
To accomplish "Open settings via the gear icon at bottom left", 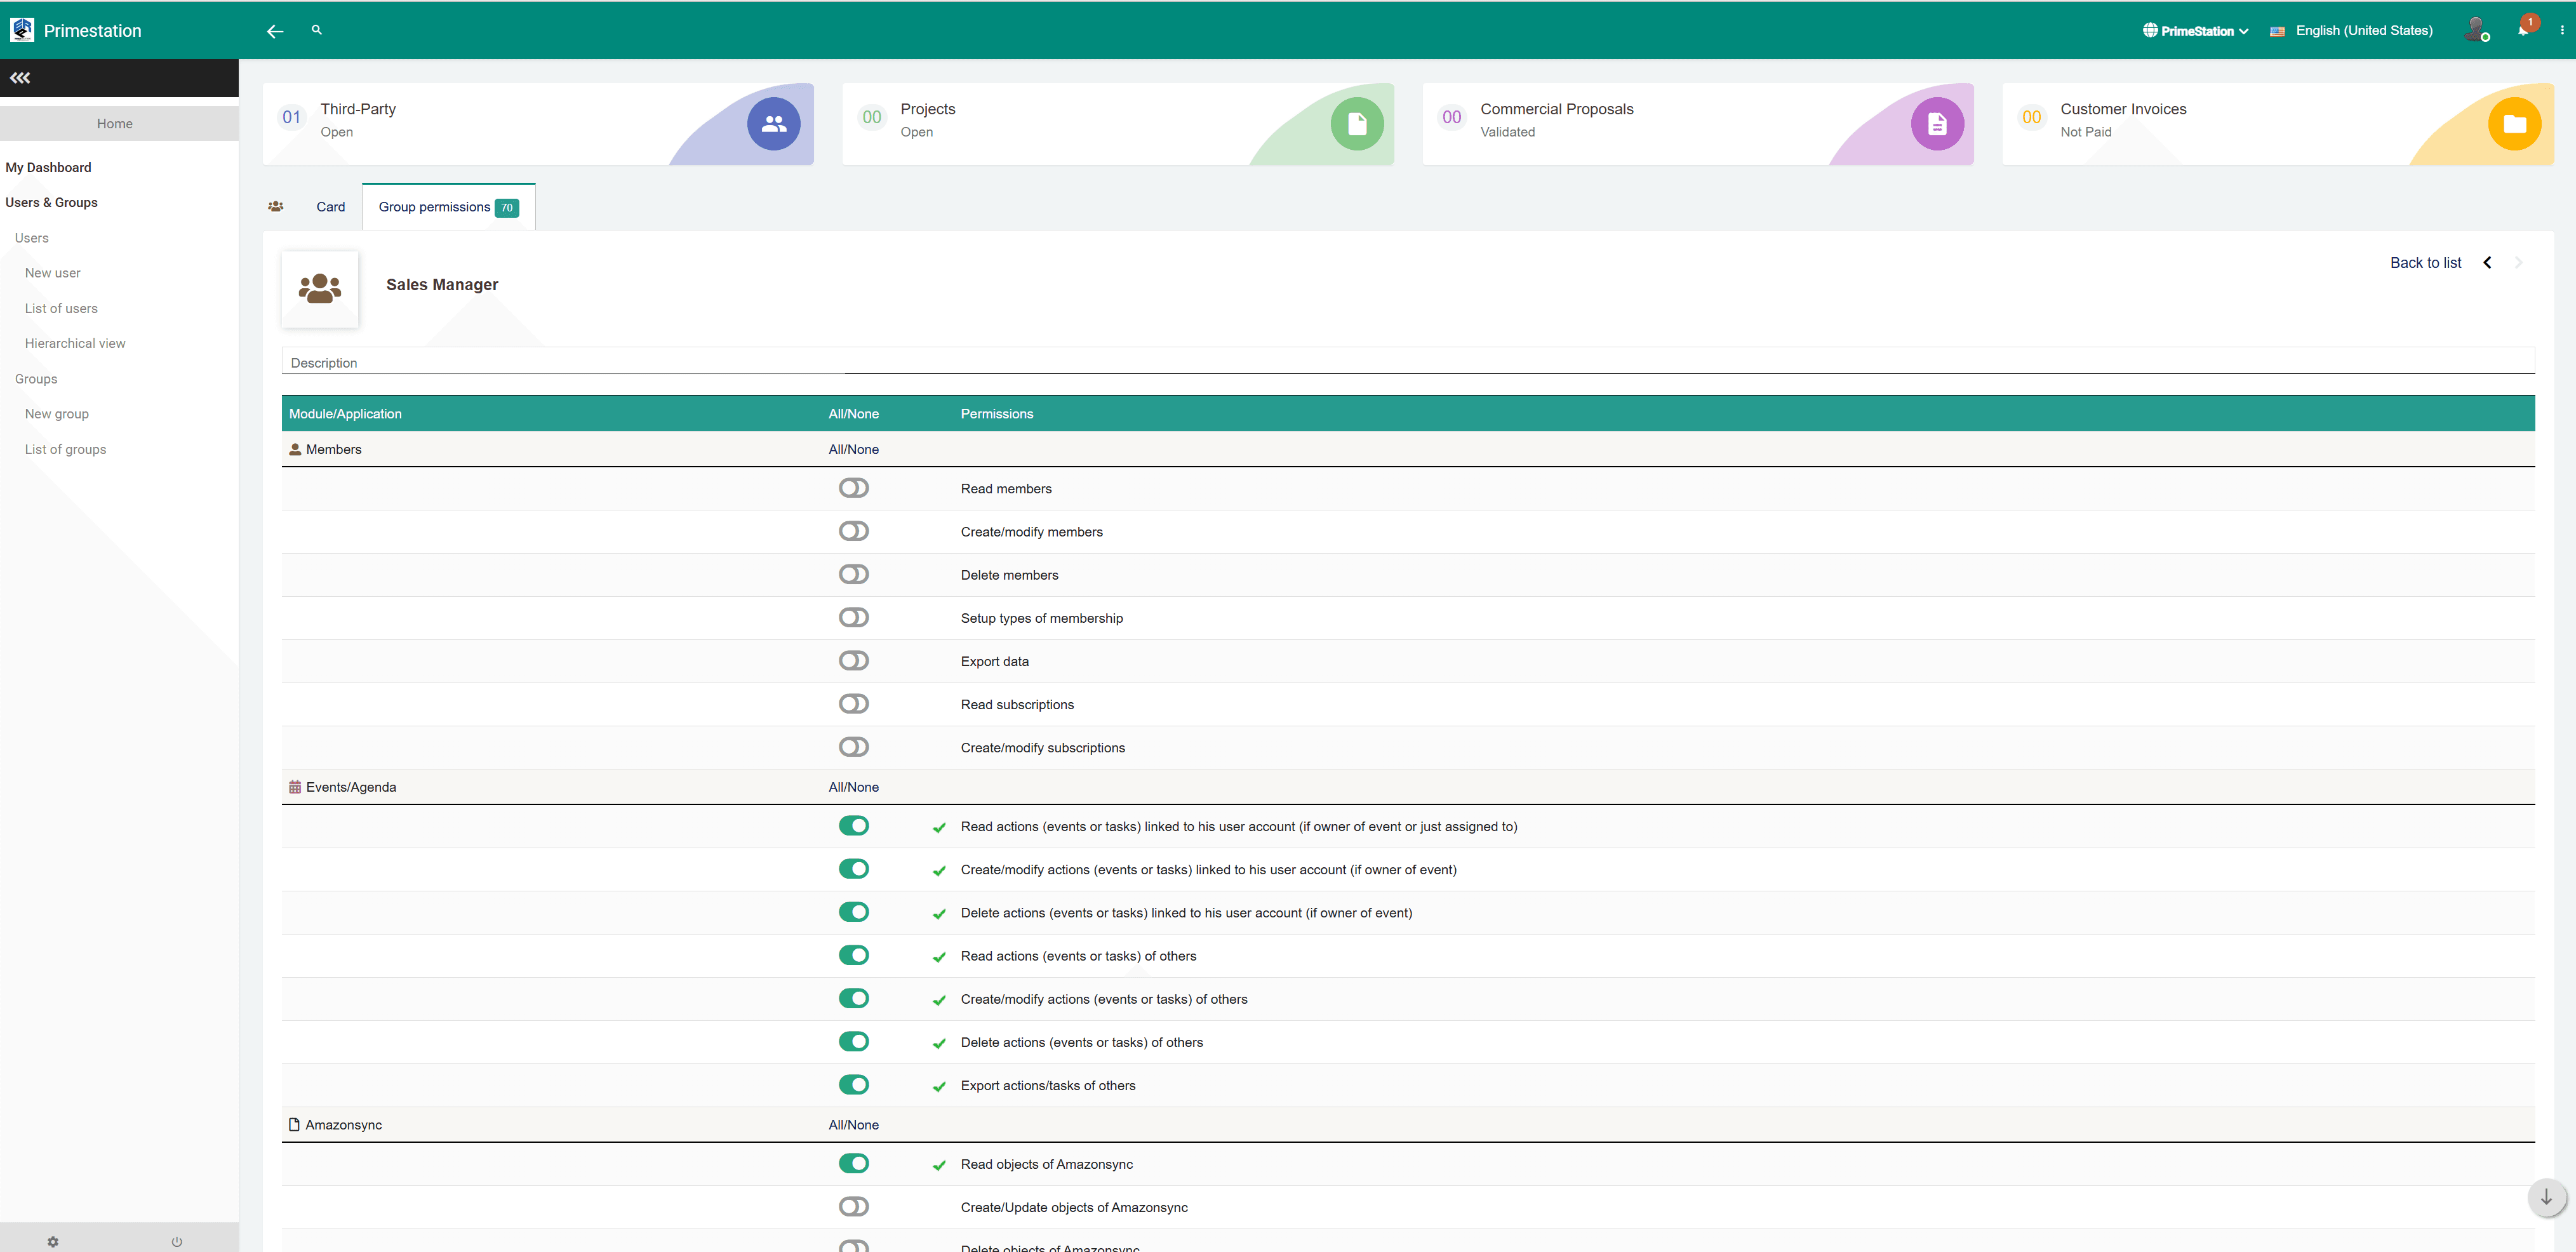I will (52, 1241).
